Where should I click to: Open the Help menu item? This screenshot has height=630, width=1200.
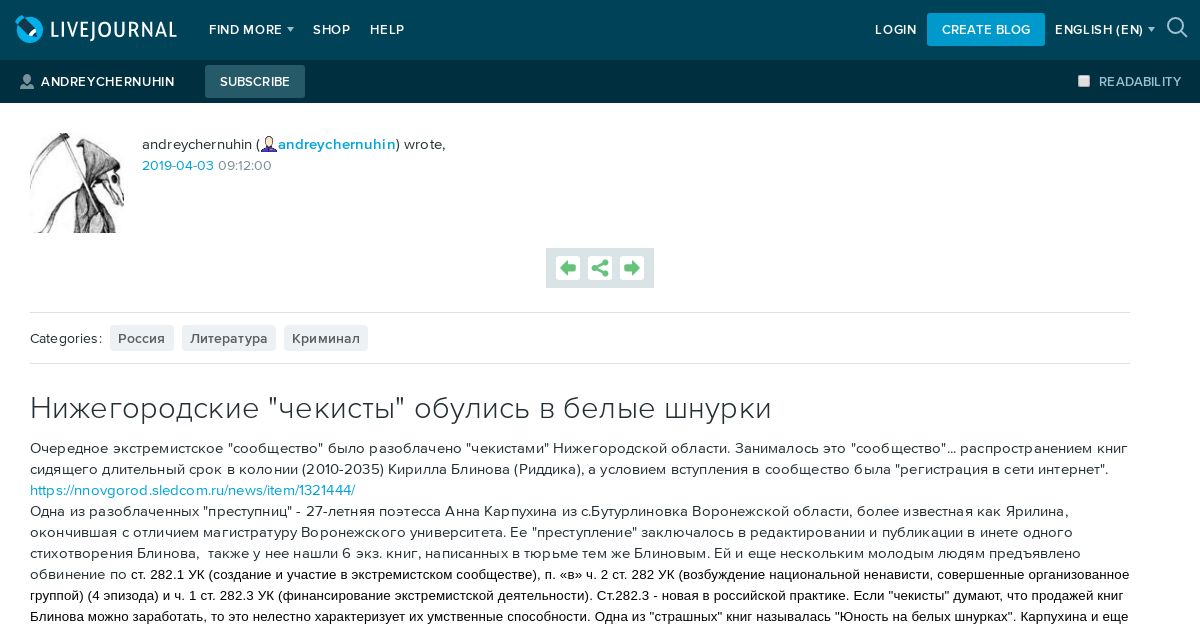[x=387, y=30]
